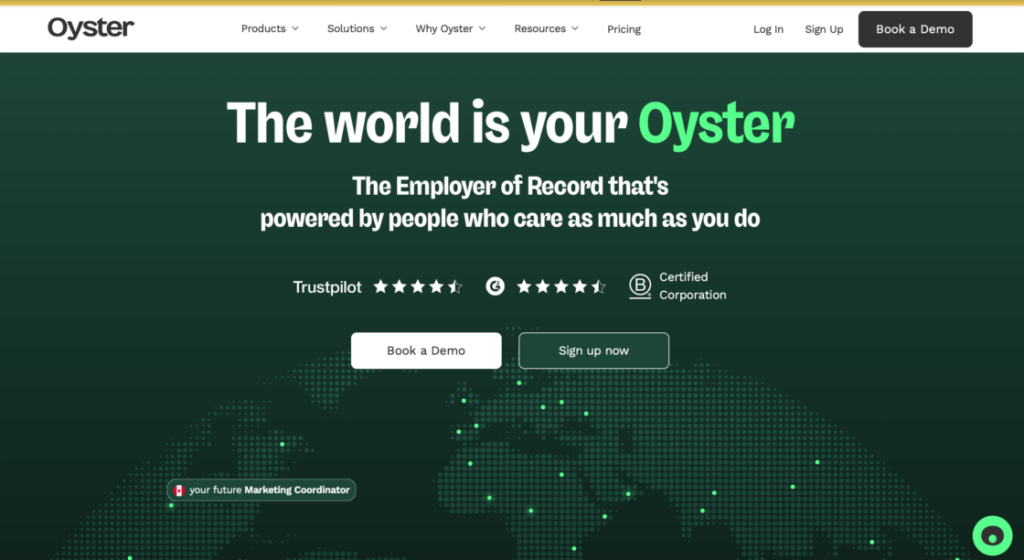Click the dark Book a Demo header button
This screenshot has height=560, width=1024.
coord(915,29)
